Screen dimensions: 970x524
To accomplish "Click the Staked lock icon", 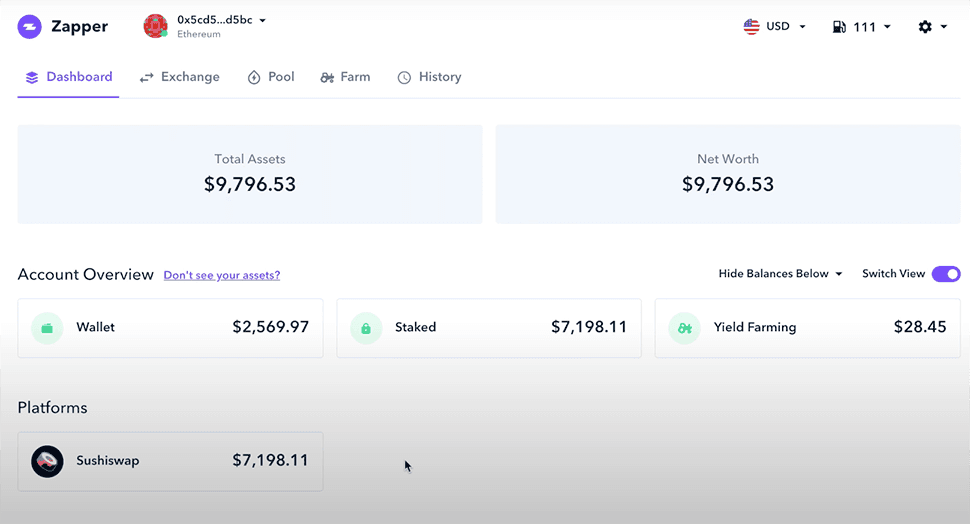I will coord(366,328).
